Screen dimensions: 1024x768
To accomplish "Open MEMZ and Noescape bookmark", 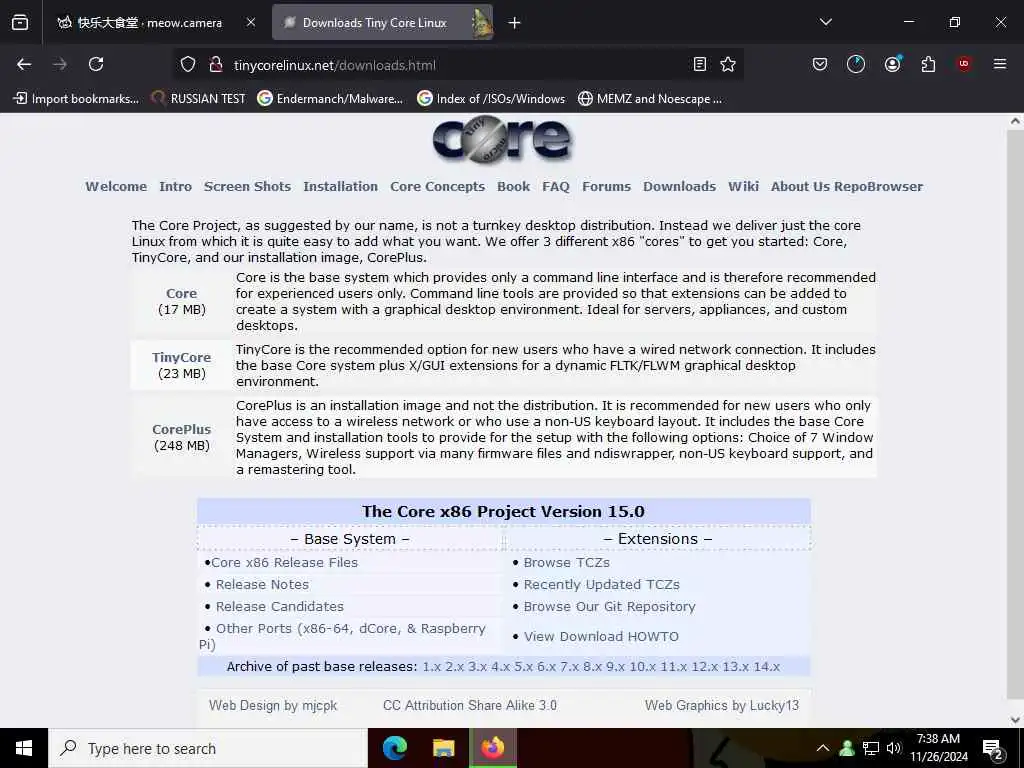I will point(650,99).
